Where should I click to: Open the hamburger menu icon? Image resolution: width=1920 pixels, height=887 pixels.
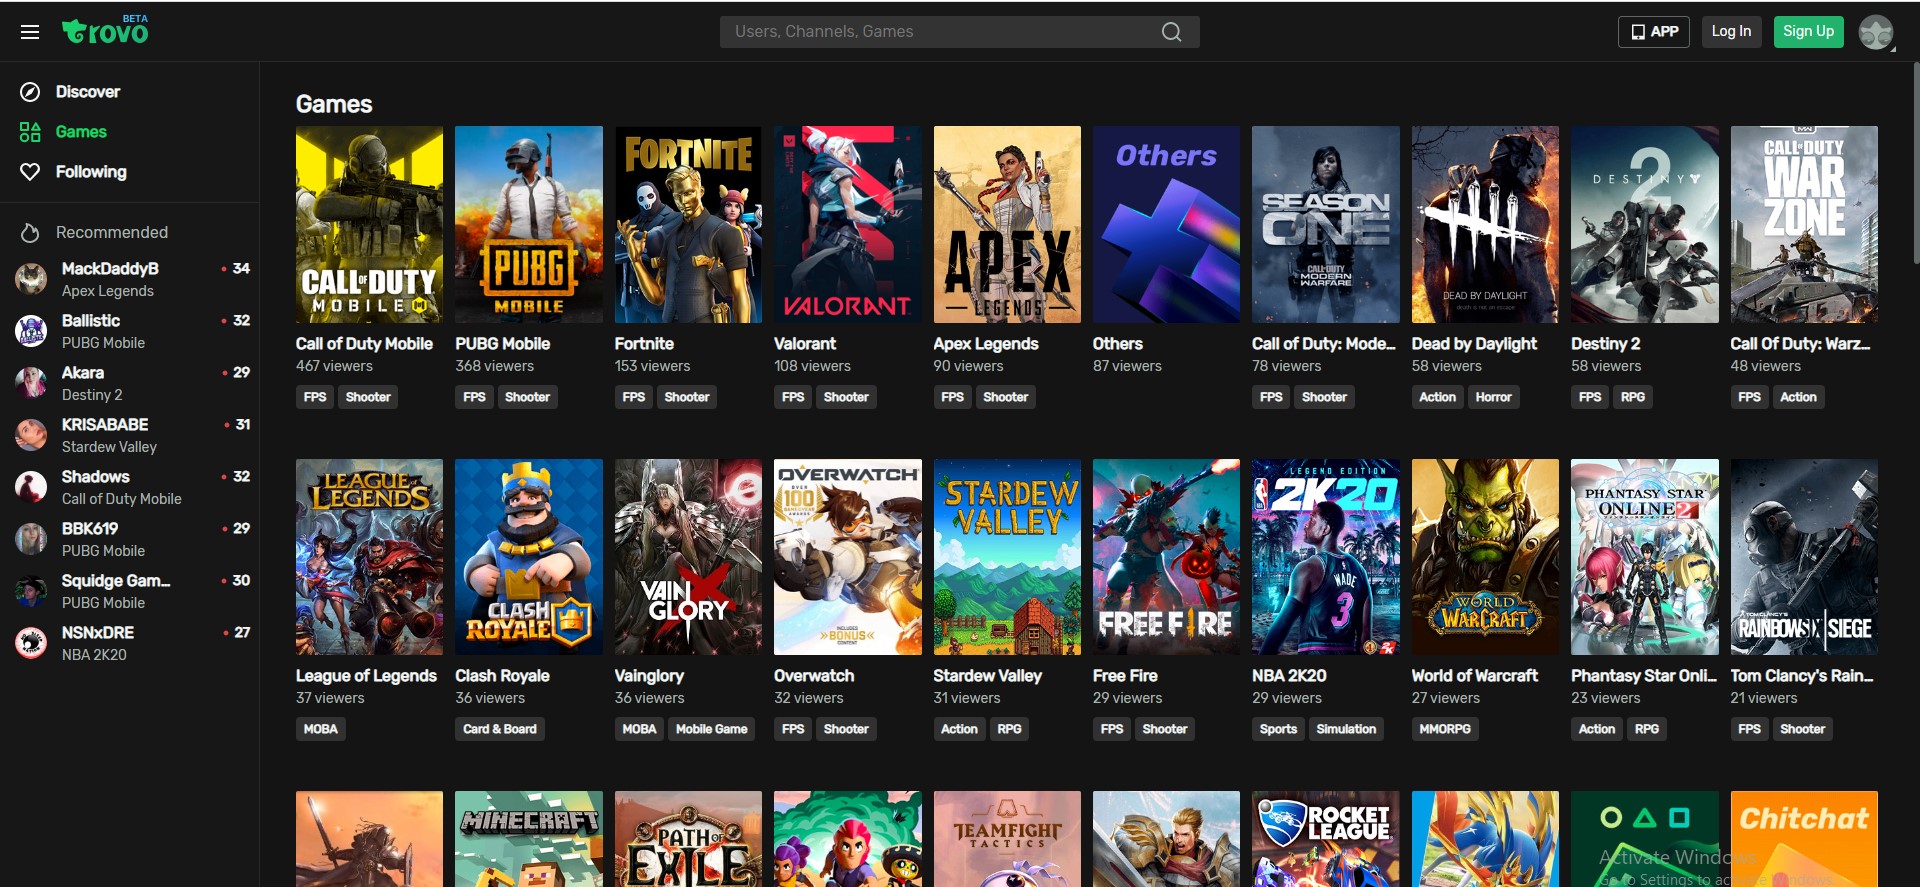click(30, 32)
